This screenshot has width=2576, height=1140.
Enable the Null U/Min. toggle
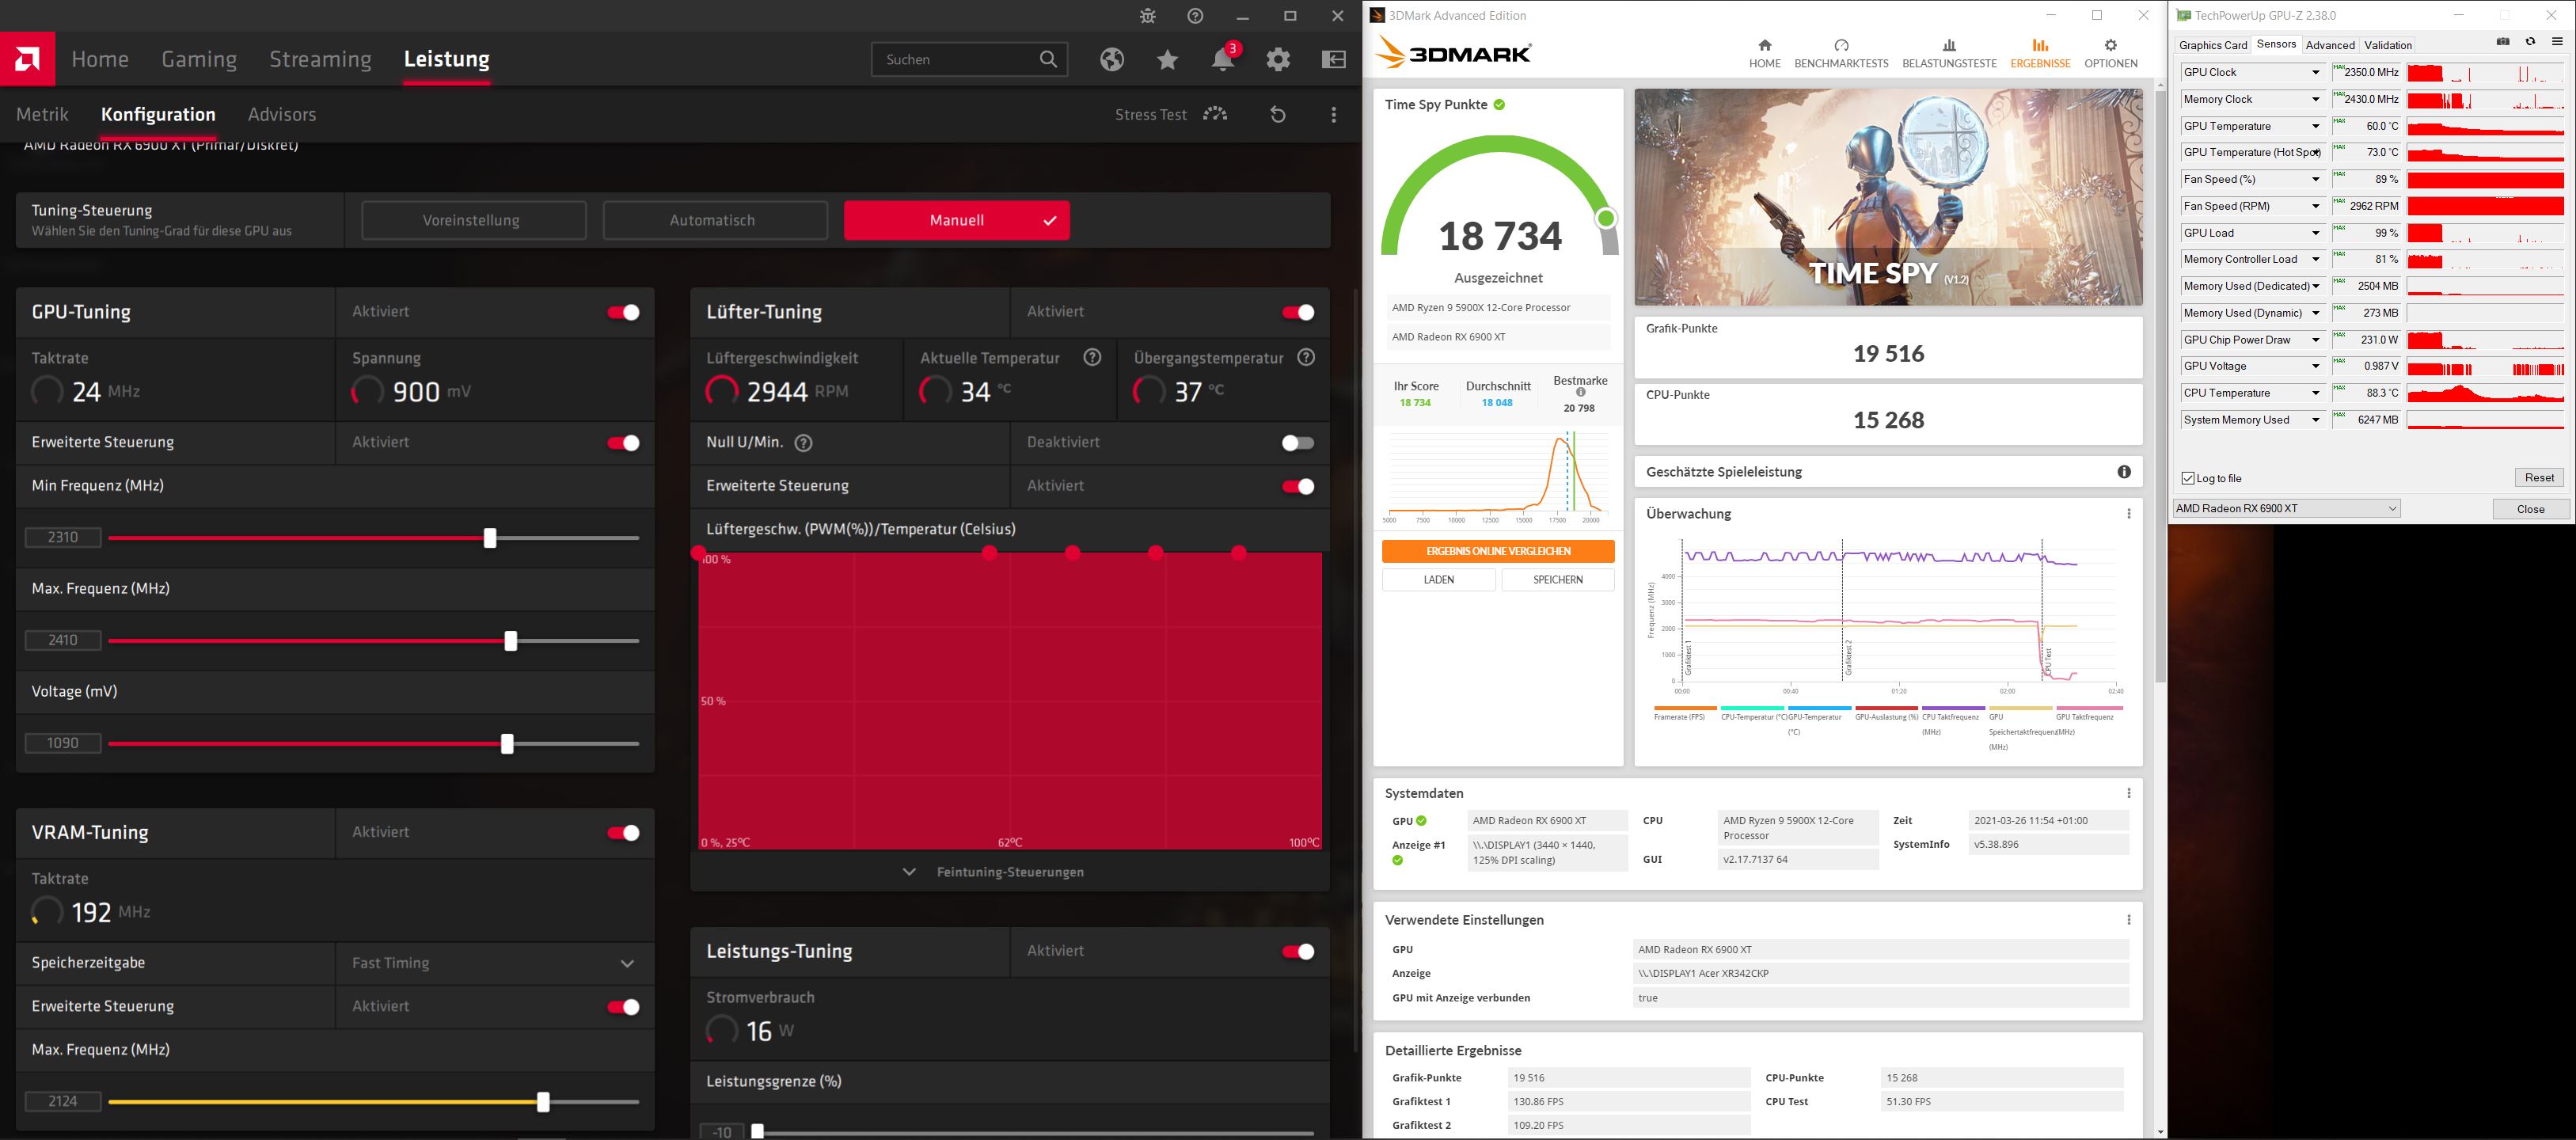(1297, 443)
